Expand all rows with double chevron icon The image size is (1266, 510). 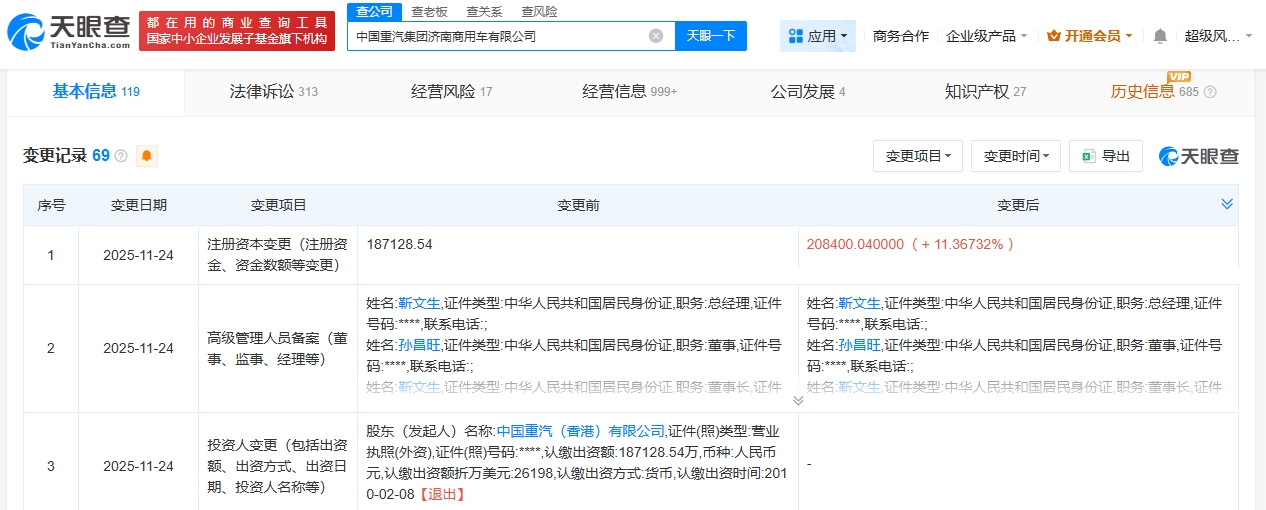pos(1227,204)
